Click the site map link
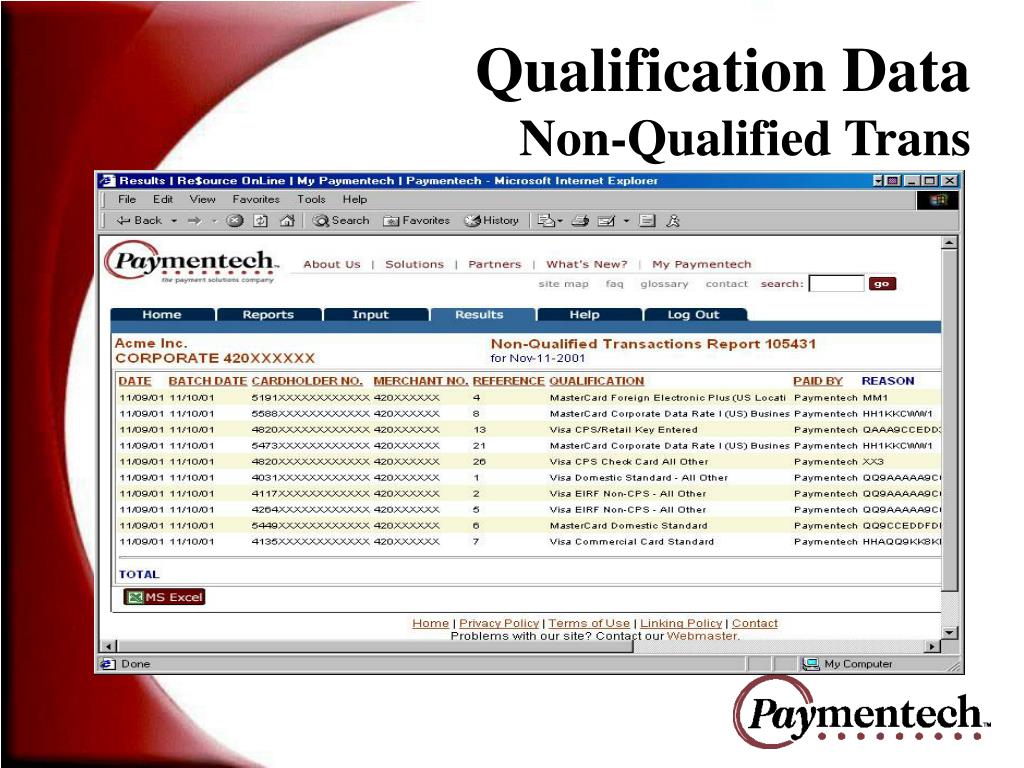The image size is (1024, 768). [x=564, y=284]
